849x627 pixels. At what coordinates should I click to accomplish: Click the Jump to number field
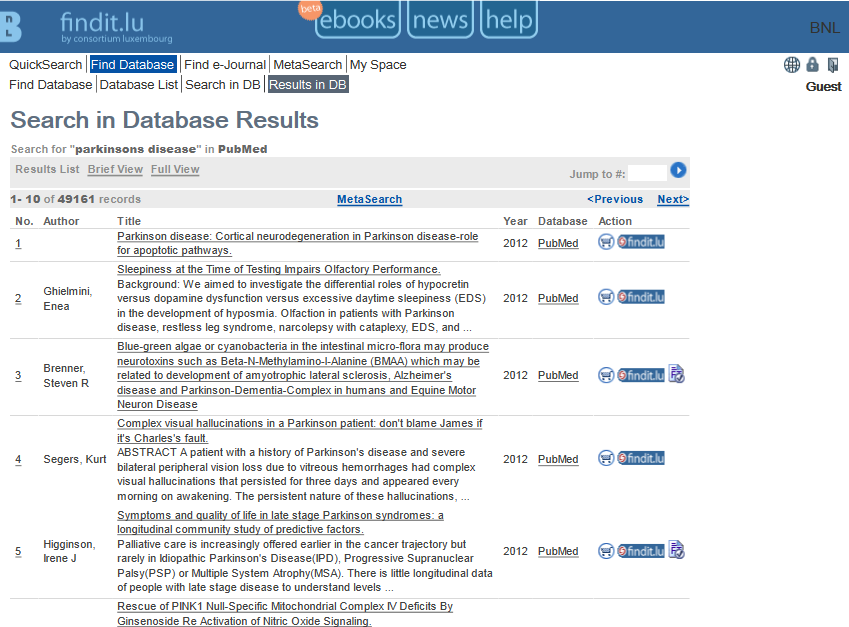pos(647,173)
